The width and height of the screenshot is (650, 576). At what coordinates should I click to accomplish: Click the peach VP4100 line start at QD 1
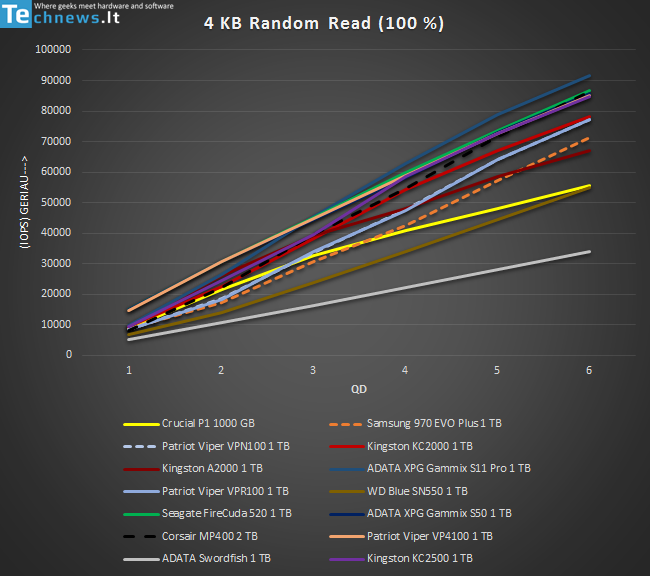[x=129, y=310]
